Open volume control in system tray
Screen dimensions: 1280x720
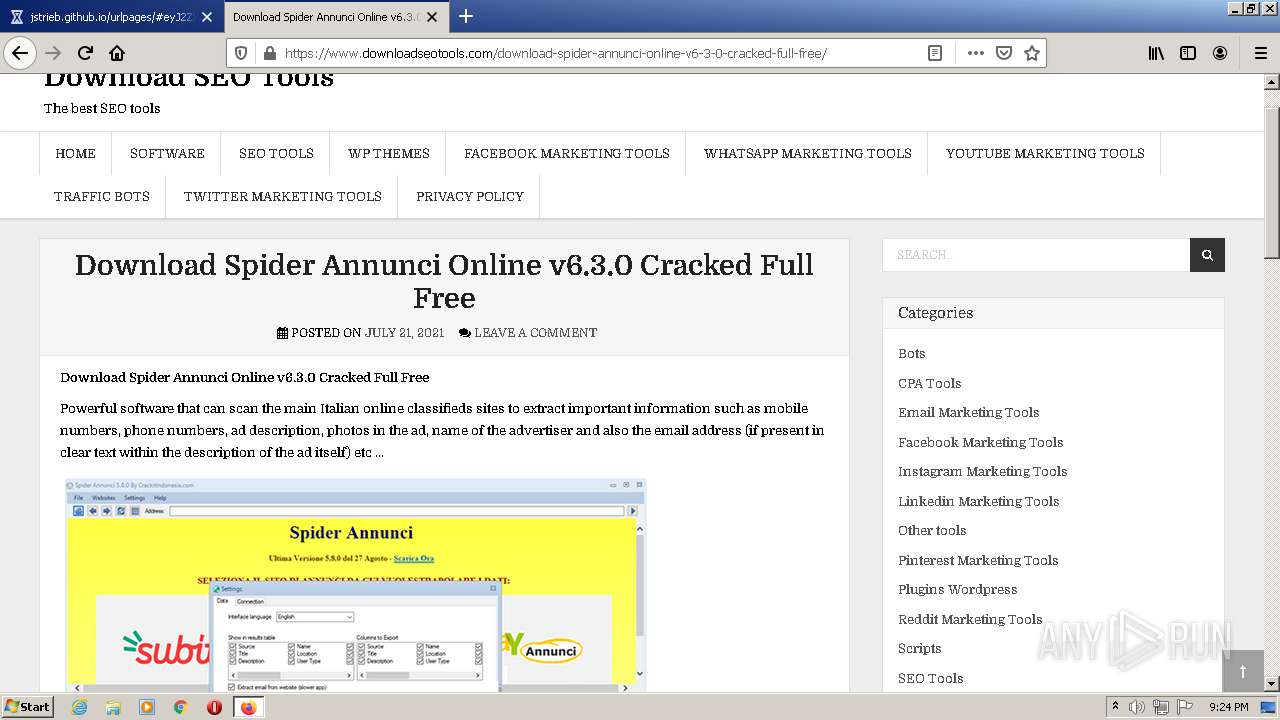1138,707
